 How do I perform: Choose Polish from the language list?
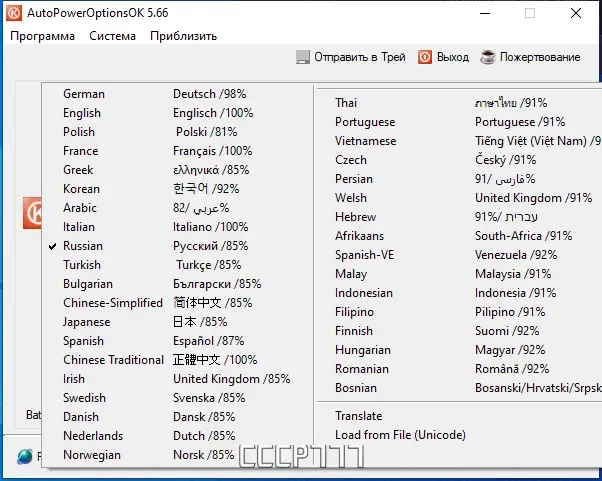tap(178, 132)
